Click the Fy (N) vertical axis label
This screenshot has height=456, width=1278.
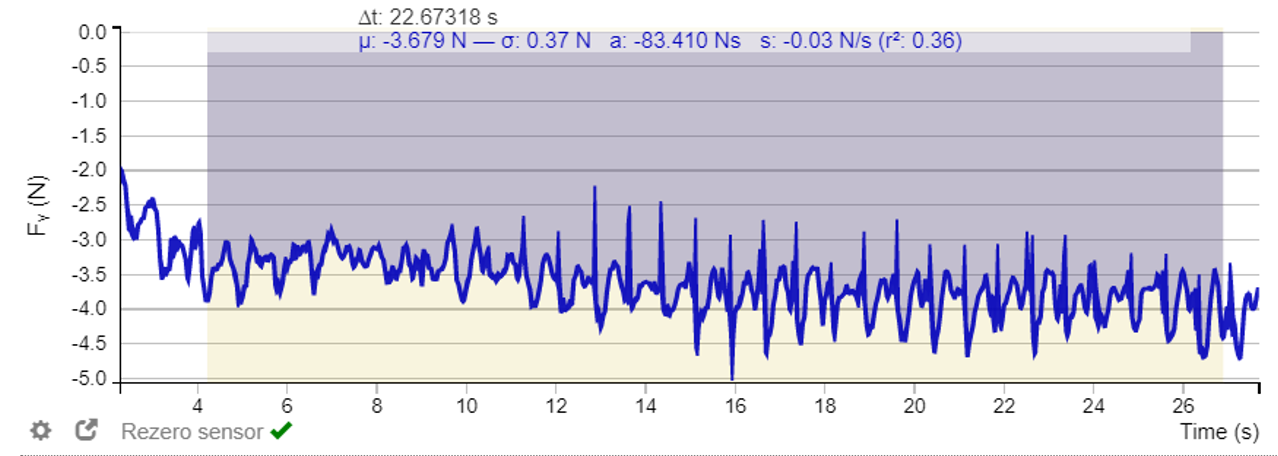coord(36,207)
